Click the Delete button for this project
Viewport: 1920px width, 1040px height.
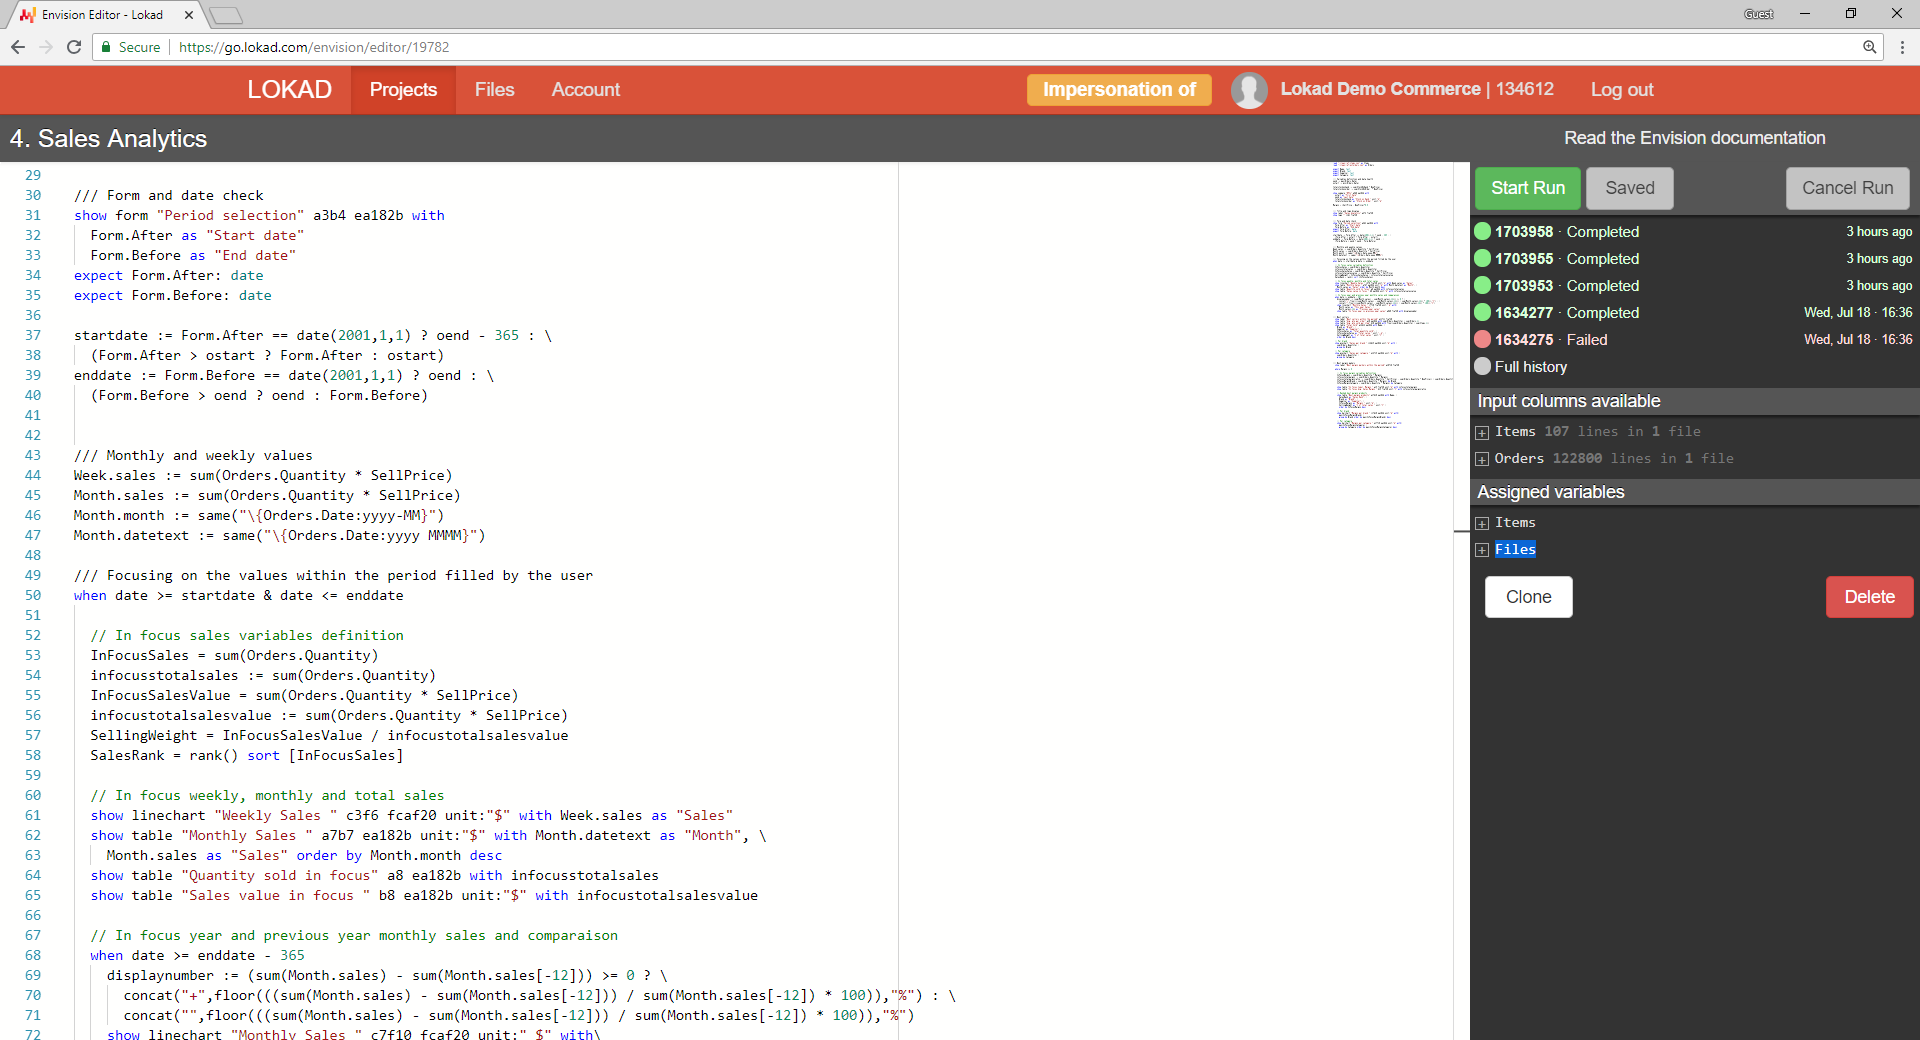pyautogui.click(x=1868, y=596)
